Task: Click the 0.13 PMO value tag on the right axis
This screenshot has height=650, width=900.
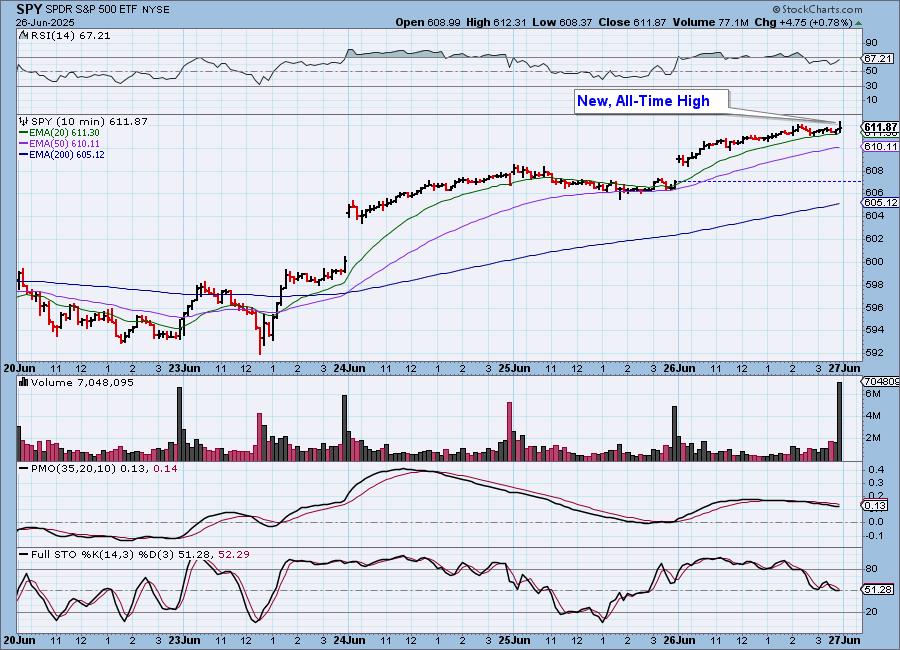Action: [875, 505]
